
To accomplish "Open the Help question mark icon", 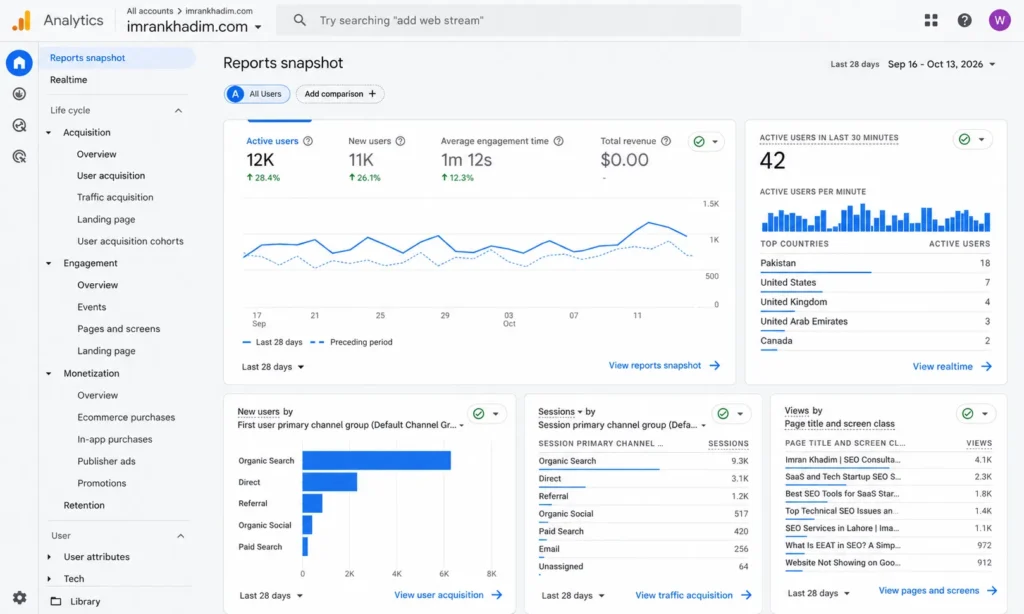I will (965, 20).
